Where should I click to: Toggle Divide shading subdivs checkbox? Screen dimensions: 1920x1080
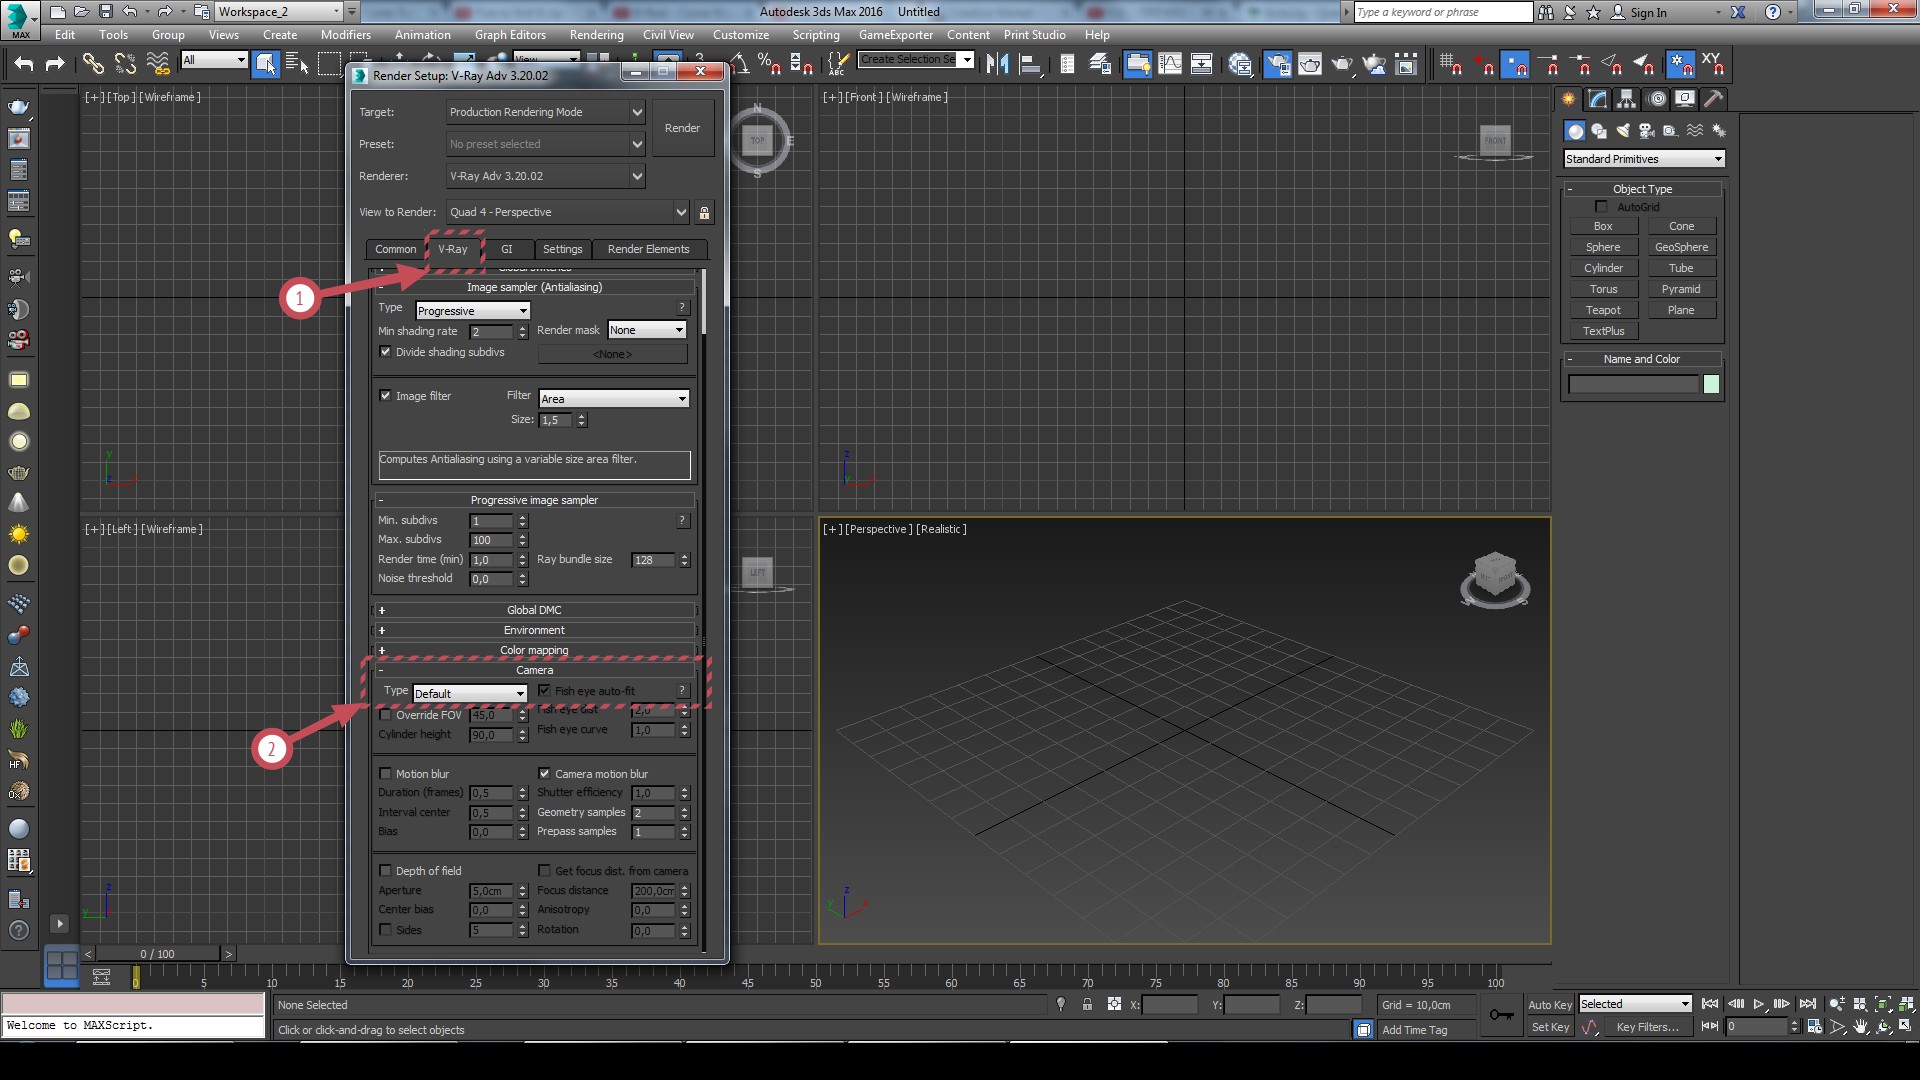coord(385,352)
